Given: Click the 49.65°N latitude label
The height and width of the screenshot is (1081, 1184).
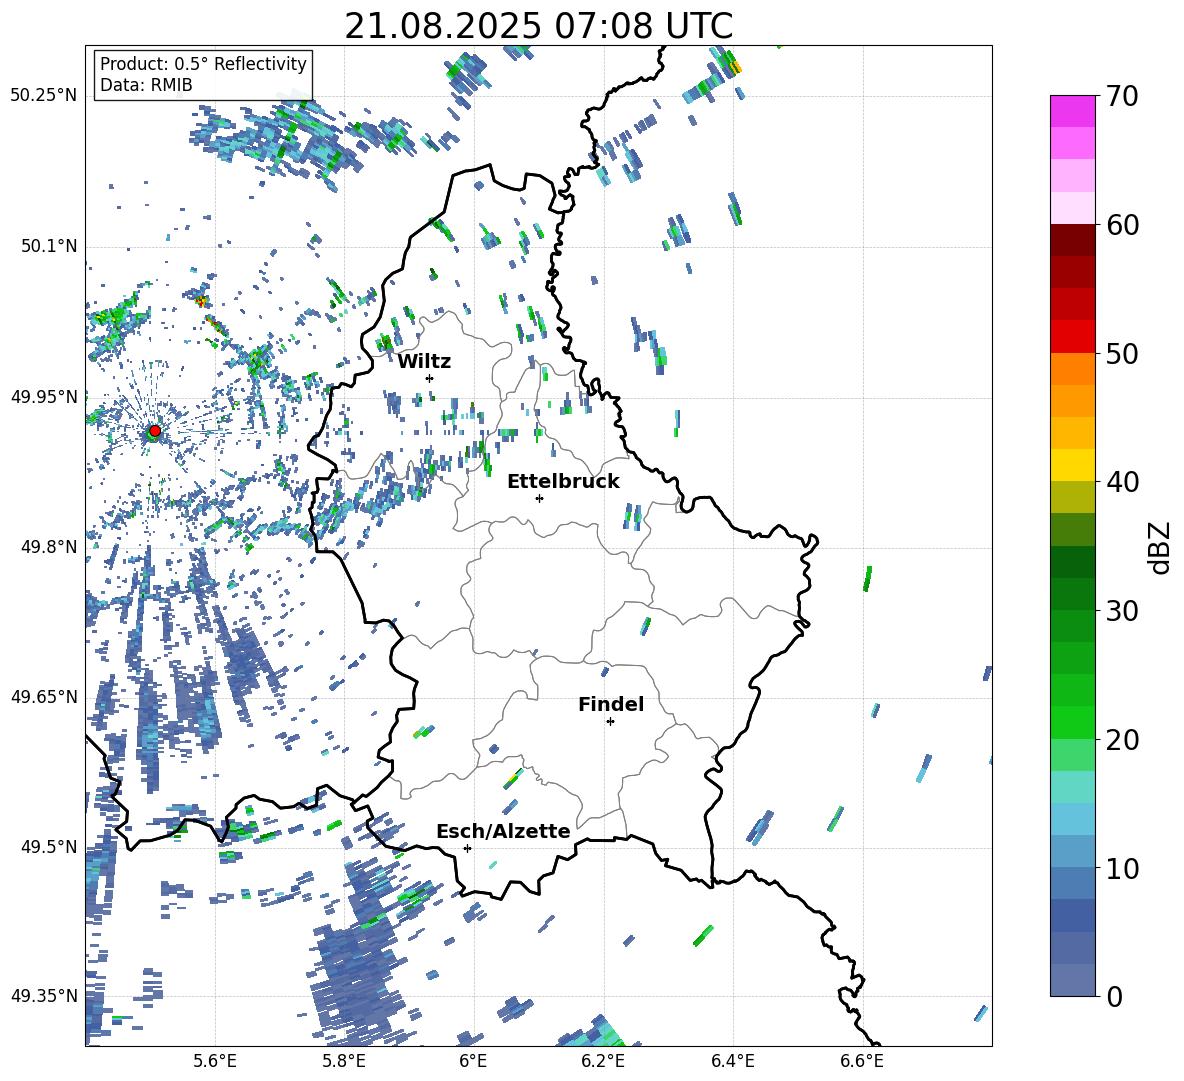Looking at the screenshot, I should [x=44, y=697].
